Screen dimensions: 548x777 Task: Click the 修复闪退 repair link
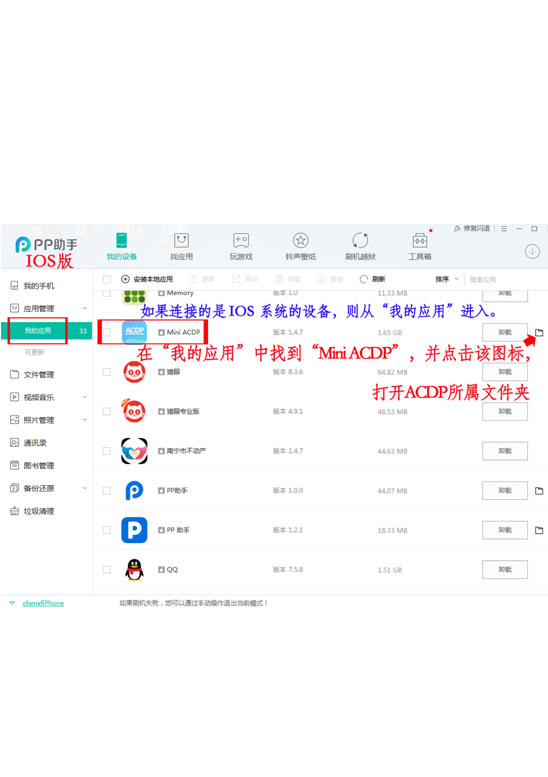click(x=472, y=228)
